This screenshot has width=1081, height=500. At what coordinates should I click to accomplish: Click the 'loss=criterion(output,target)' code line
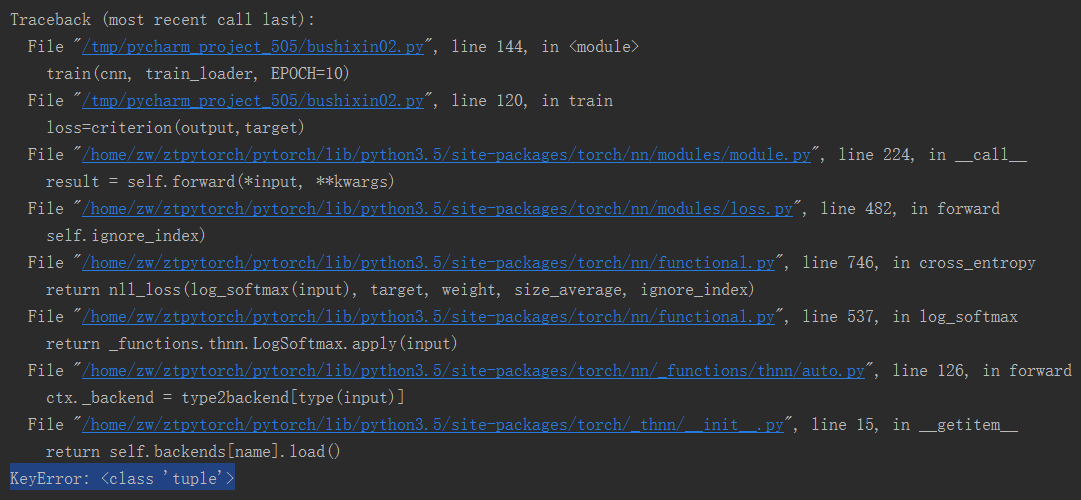pyautogui.click(x=175, y=128)
